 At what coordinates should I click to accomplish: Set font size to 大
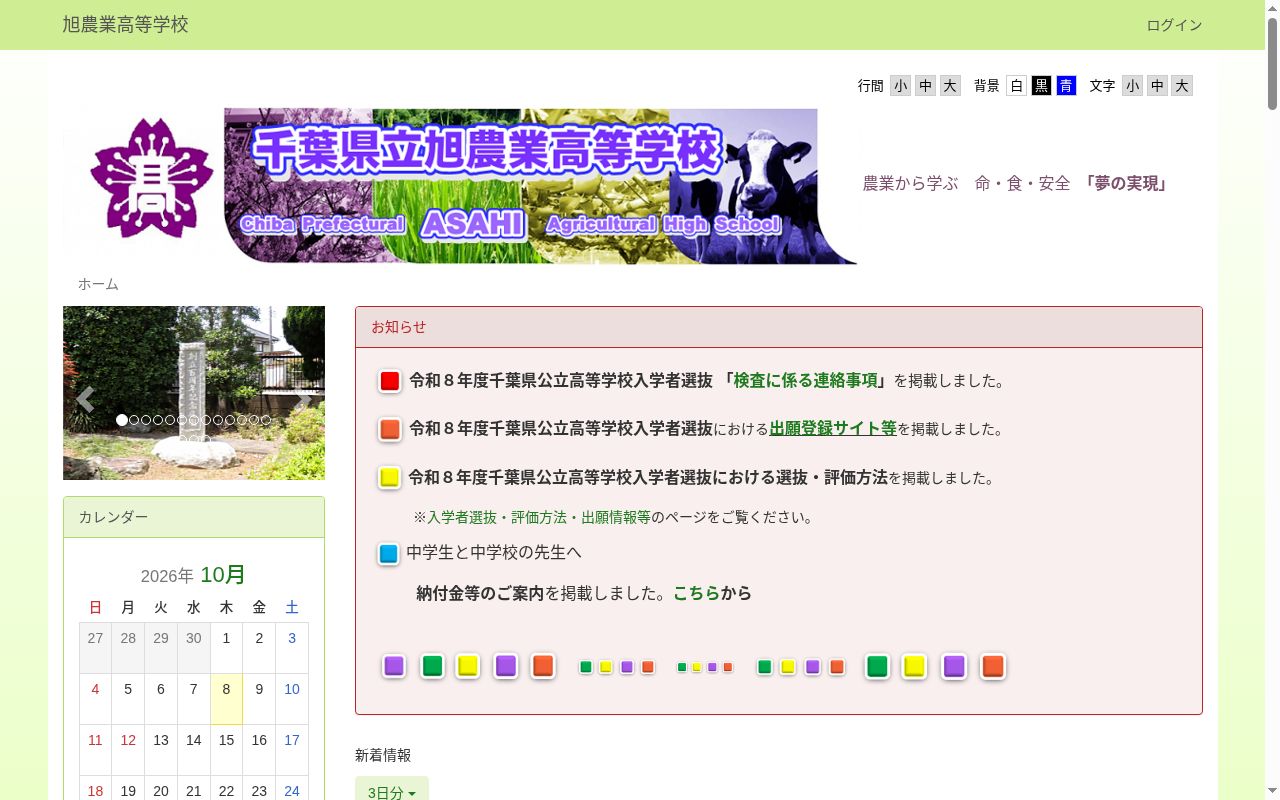(1182, 86)
